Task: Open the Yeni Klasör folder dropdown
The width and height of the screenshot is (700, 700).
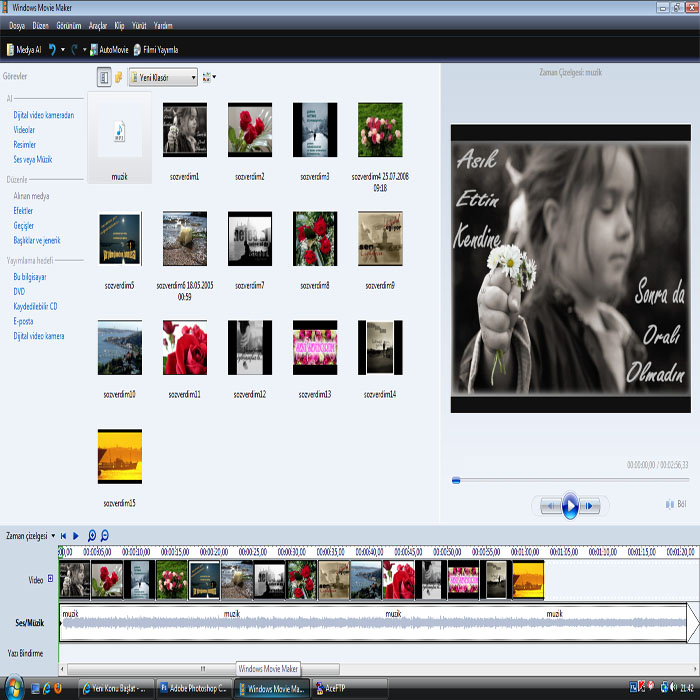Action: point(163,78)
